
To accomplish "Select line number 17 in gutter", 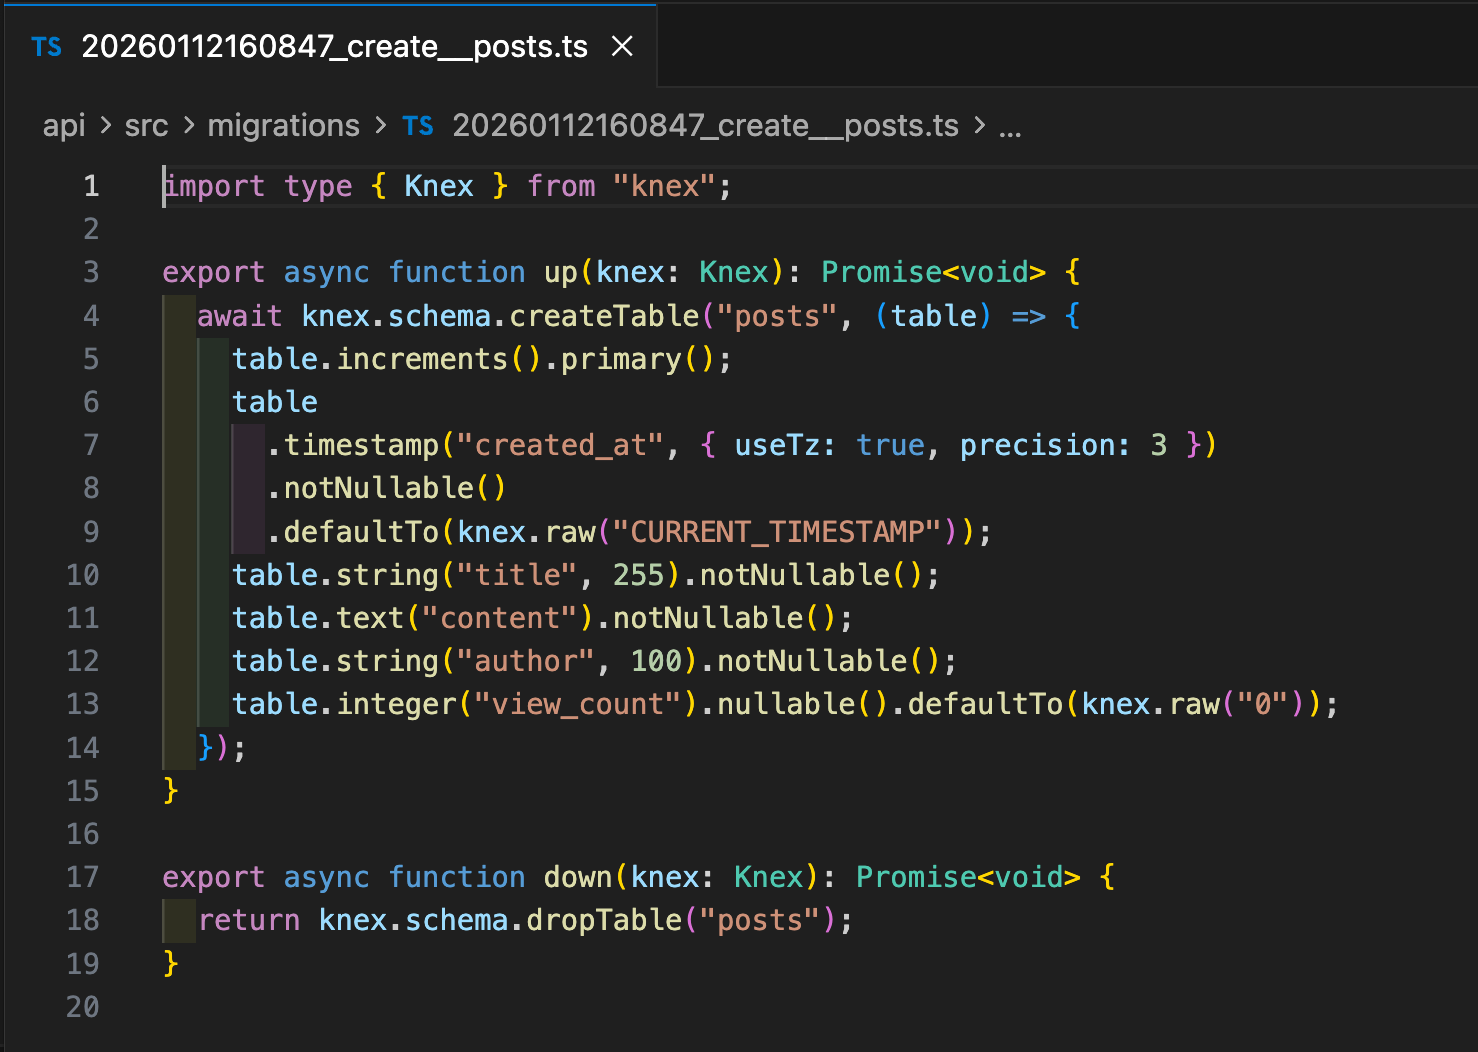I will tap(83, 877).
